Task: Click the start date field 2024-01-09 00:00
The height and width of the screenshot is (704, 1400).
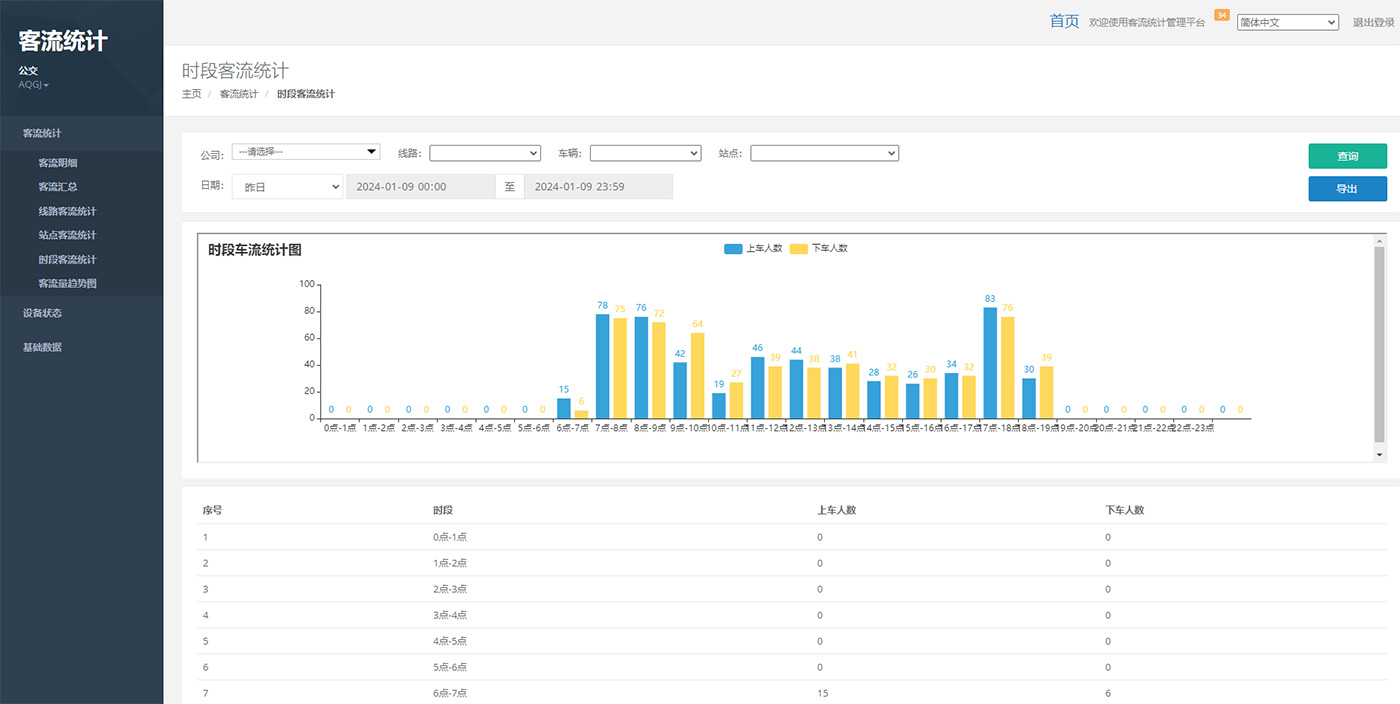Action: pos(420,187)
